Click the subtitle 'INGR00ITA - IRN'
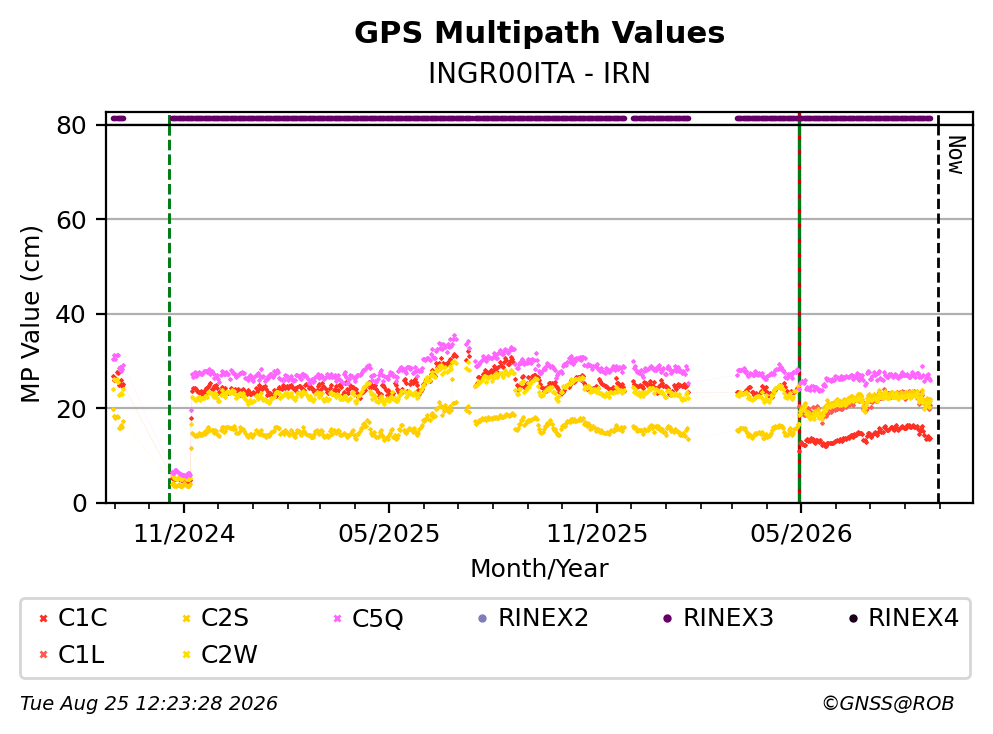This screenshot has height=734, width=993. 539,73
